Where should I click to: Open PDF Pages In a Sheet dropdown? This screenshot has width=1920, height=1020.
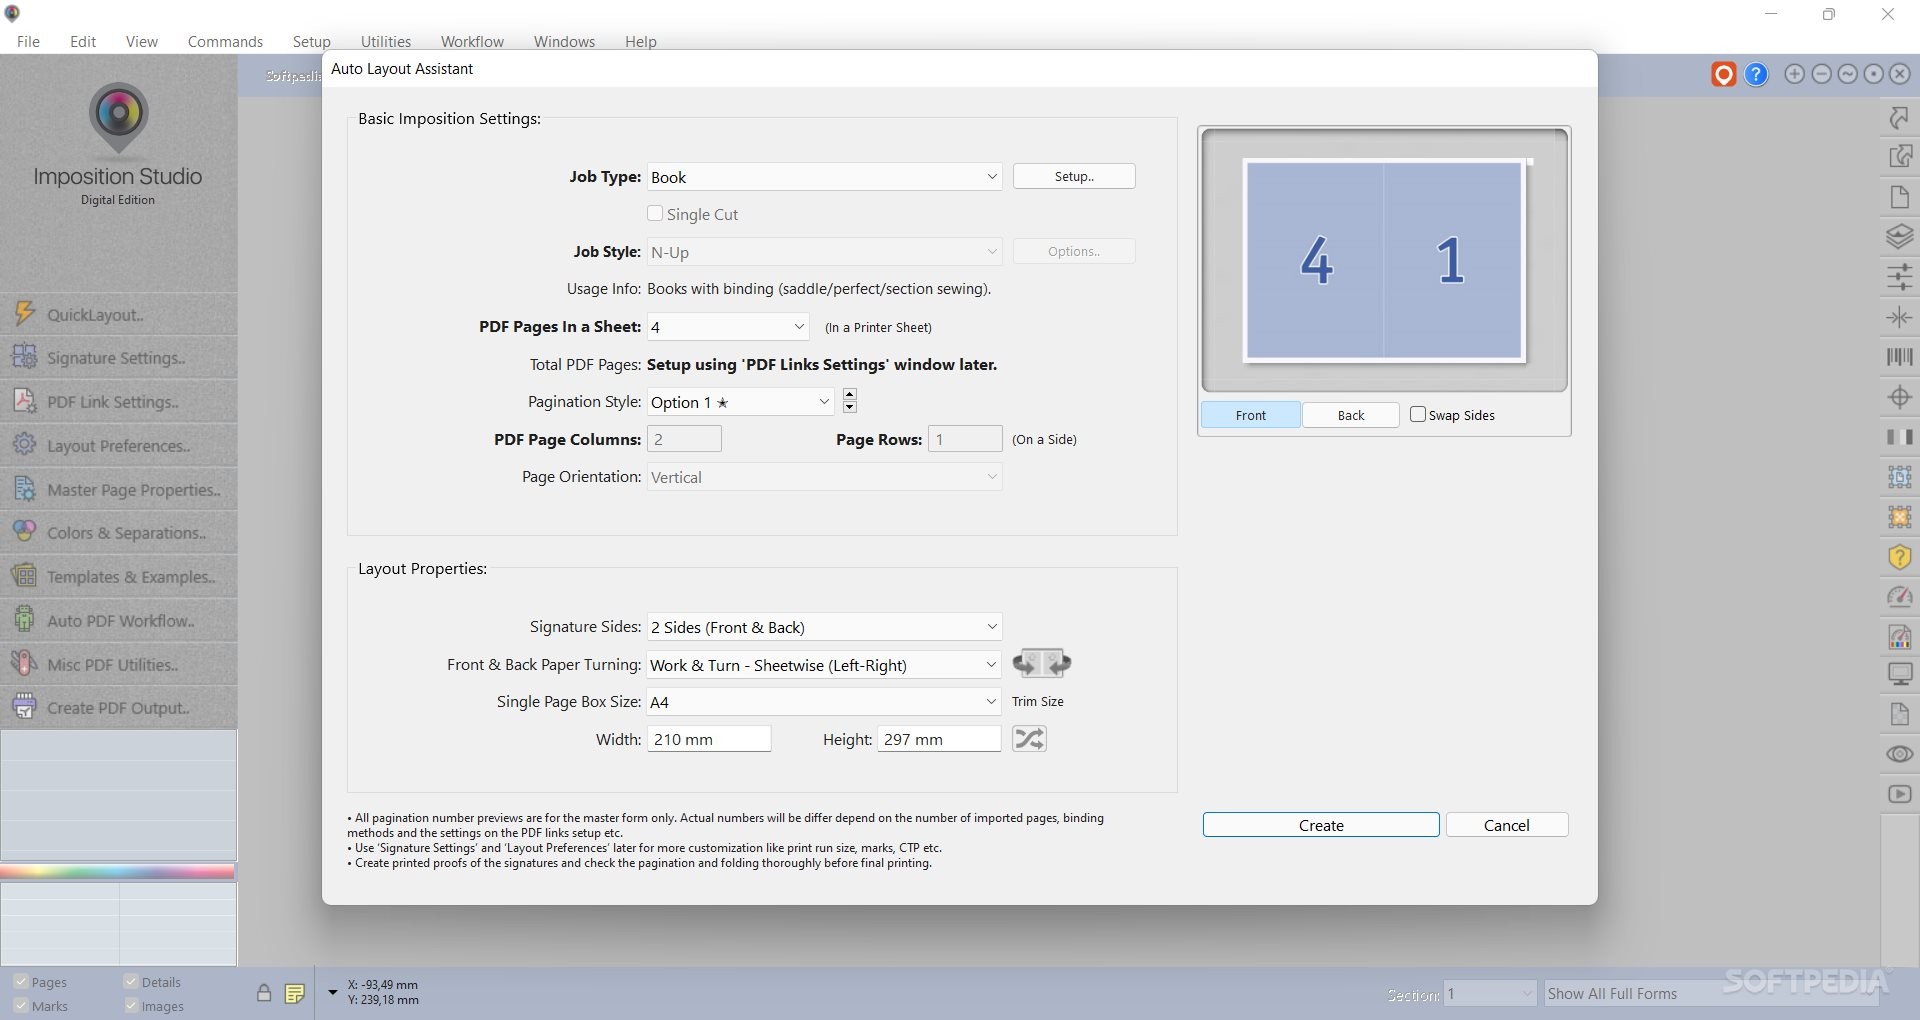(x=728, y=327)
